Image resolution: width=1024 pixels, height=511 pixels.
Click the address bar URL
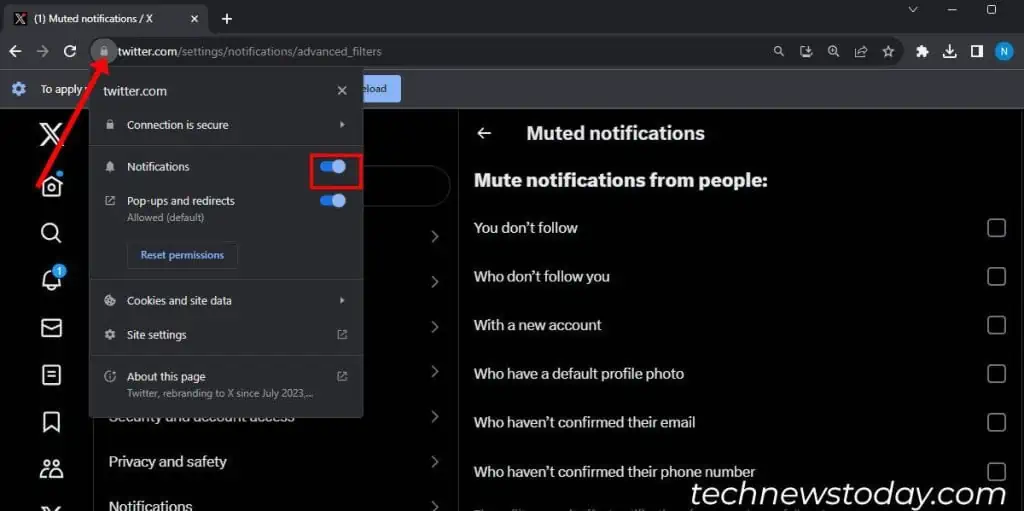click(x=249, y=52)
